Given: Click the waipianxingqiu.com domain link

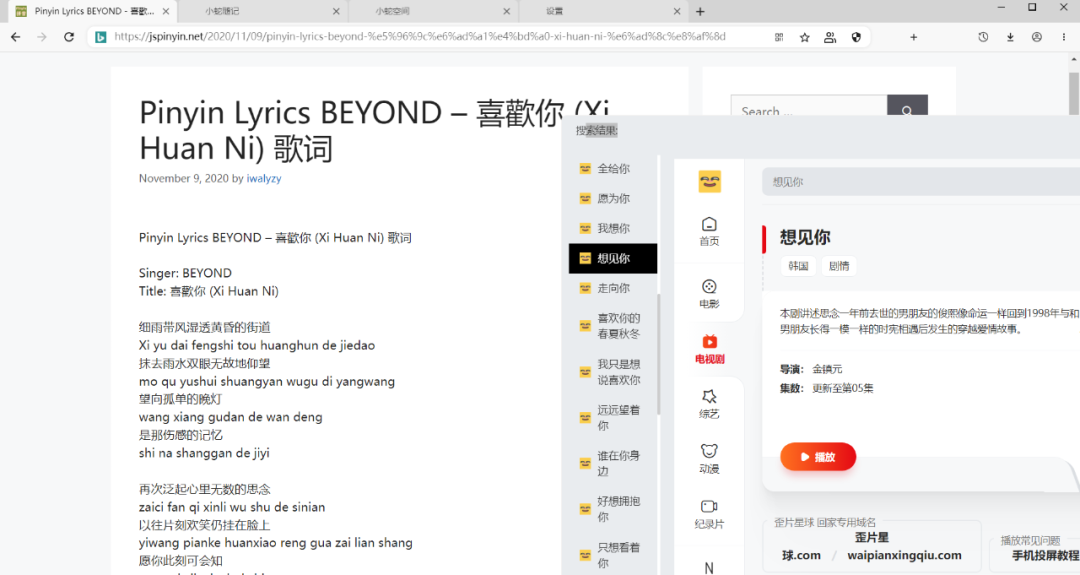Looking at the screenshot, I should 904,555.
